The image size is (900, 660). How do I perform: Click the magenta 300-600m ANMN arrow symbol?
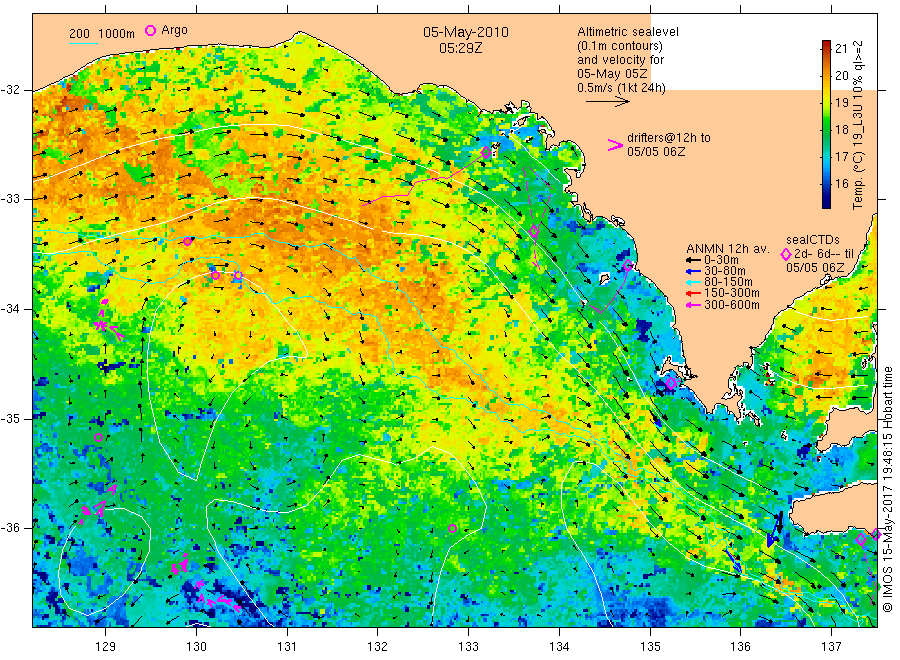tap(693, 305)
